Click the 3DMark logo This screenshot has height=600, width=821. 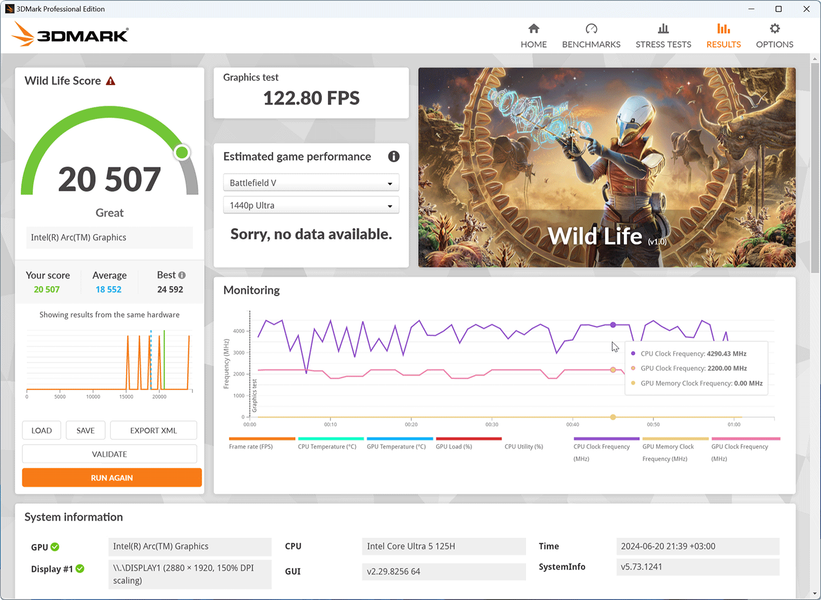click(70, 35)
